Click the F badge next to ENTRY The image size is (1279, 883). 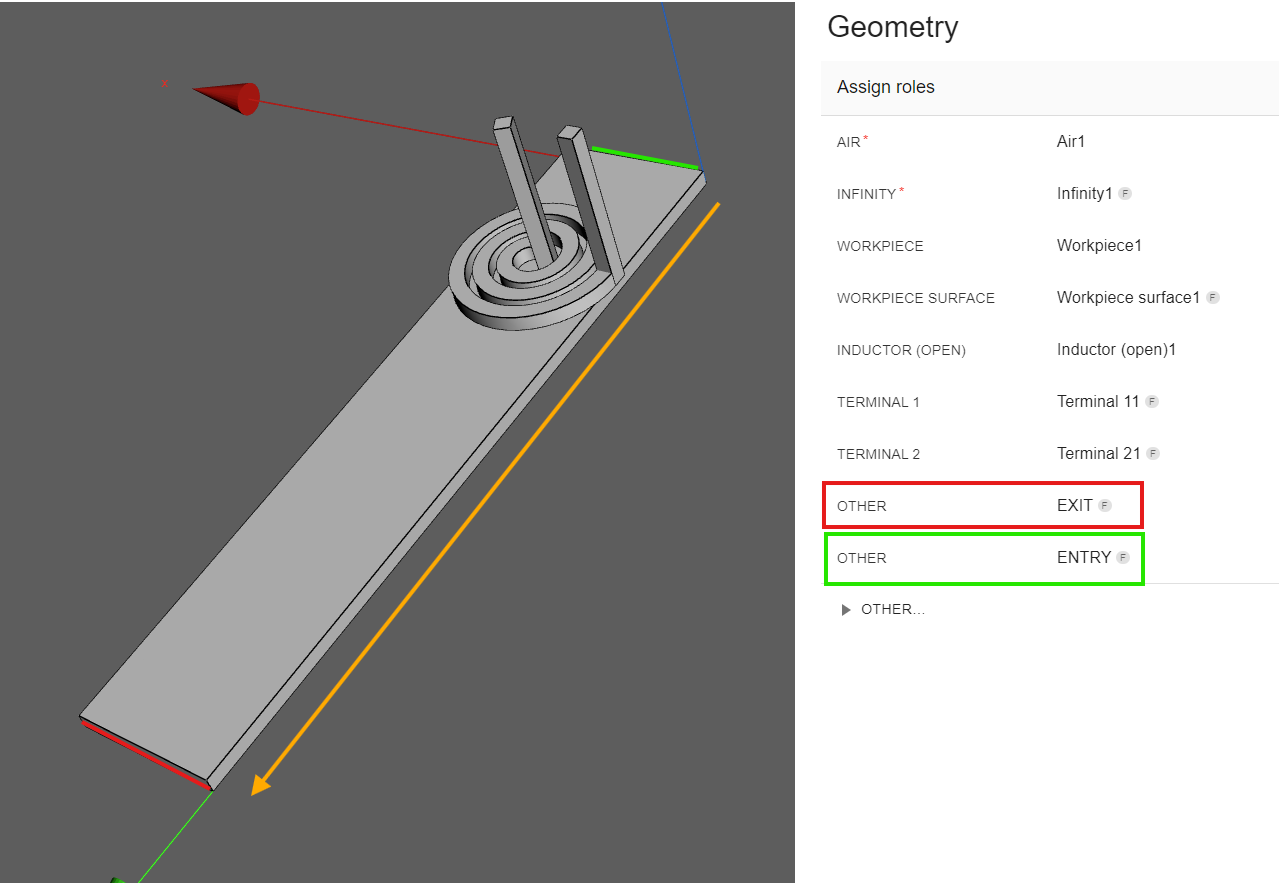pyautogui.click(x=1123, y=558)
